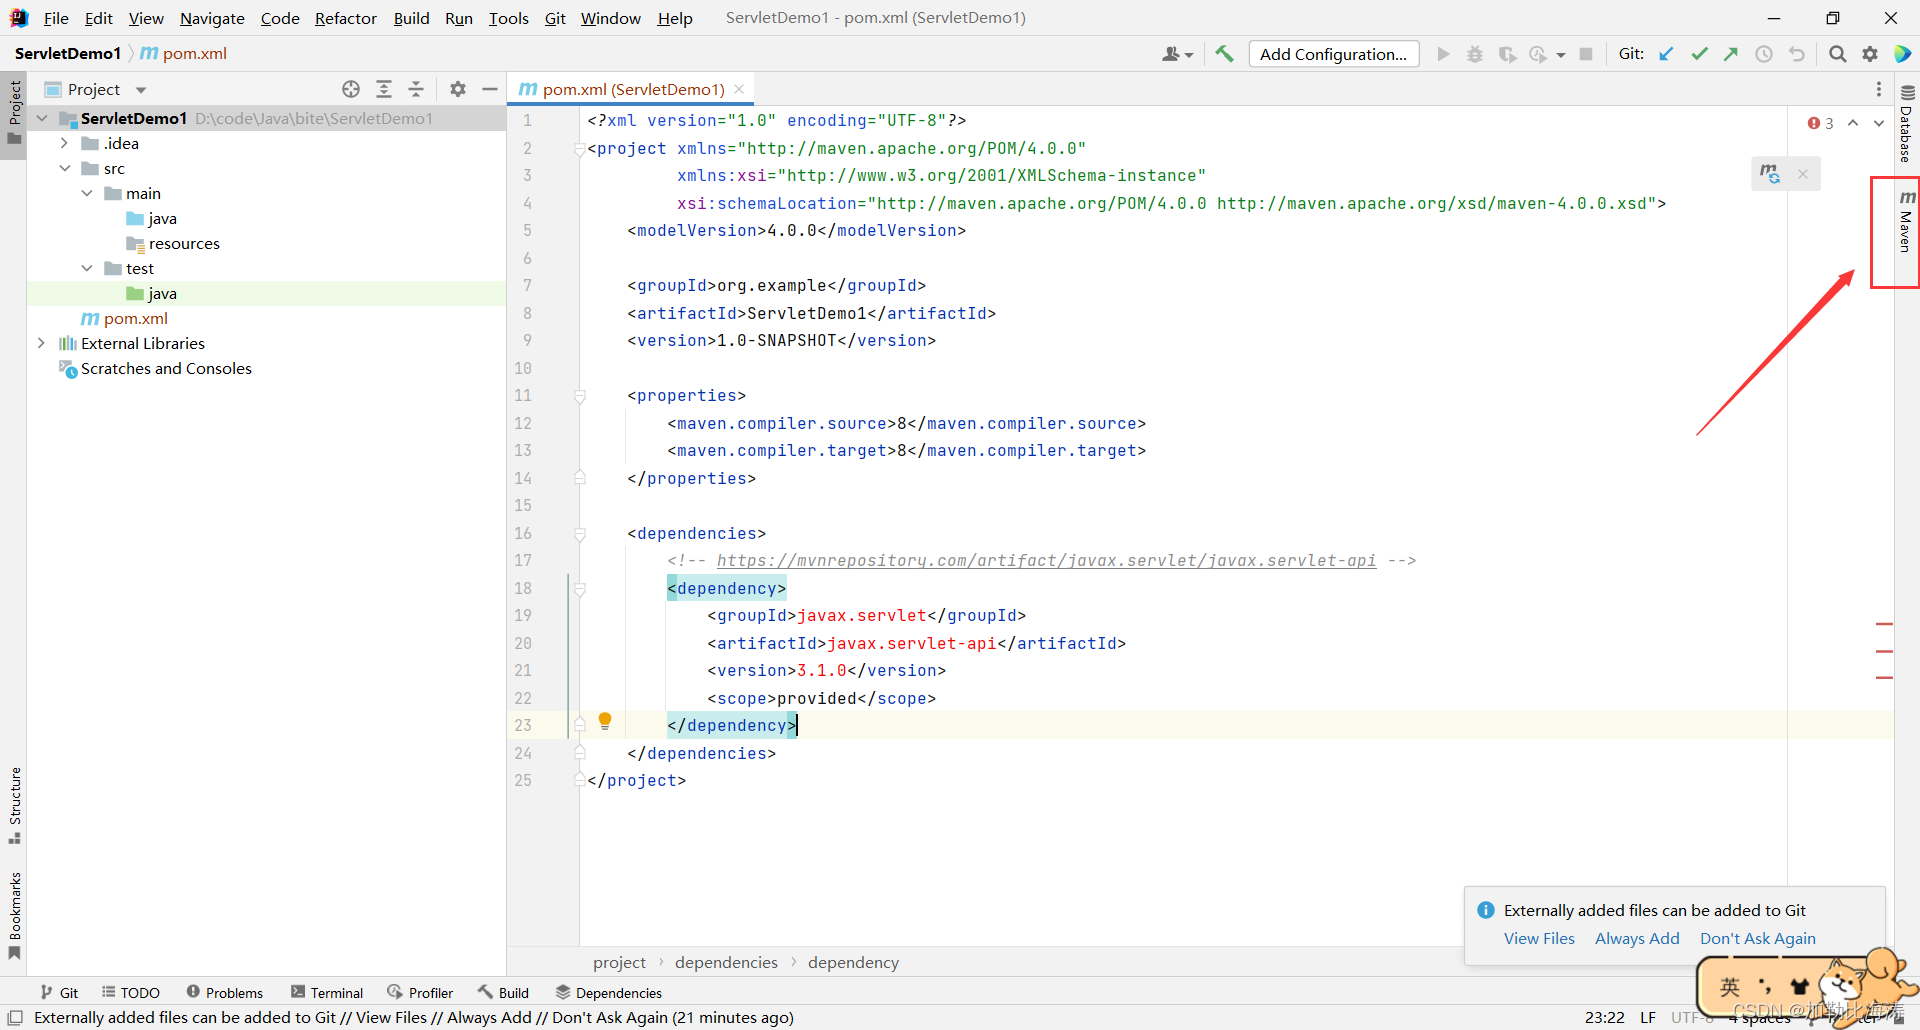Open the mvnrepository URL in comment
The width and height of the screenshot is (1920, 1030).
point(1046,561)
